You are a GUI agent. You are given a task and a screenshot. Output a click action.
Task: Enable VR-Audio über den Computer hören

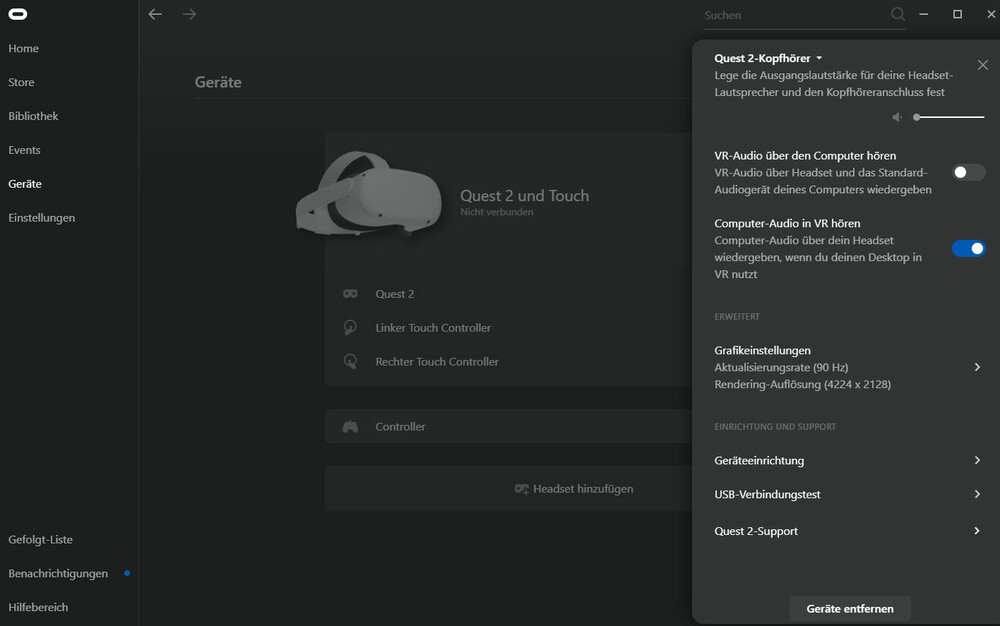(x=967, y=172)
